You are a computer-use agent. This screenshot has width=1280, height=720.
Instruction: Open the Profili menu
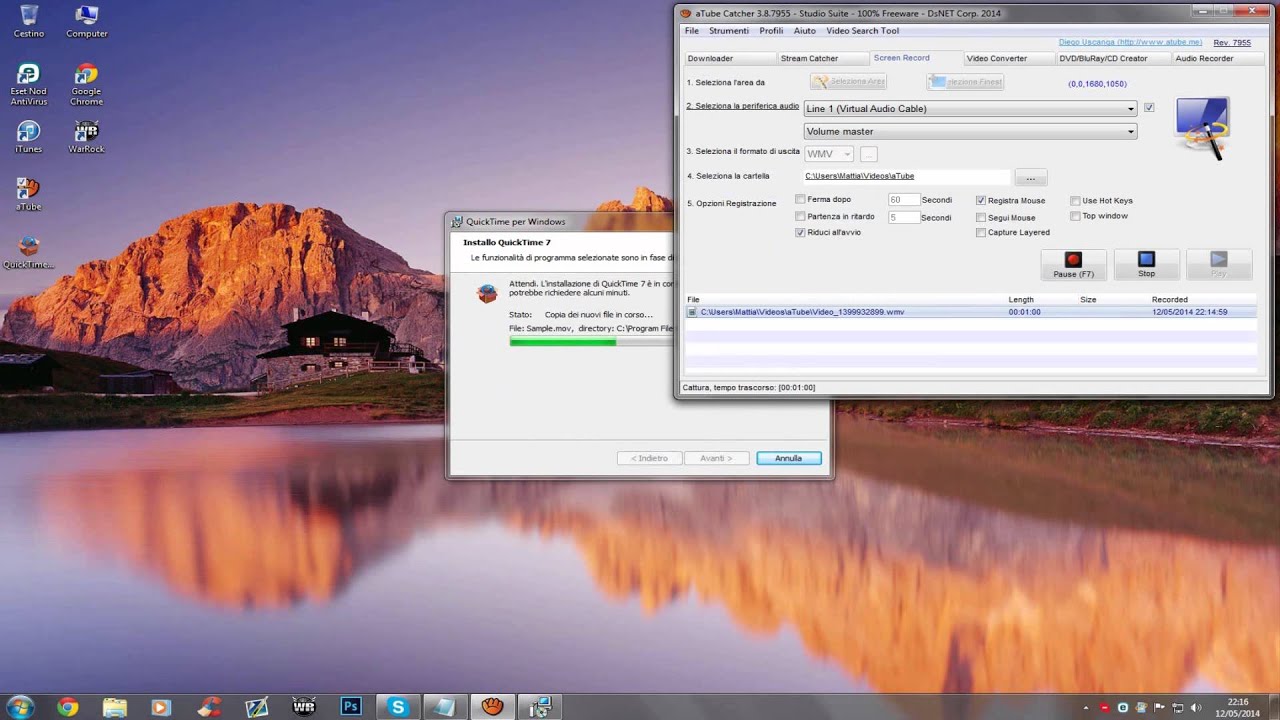[x=771, y=31]
